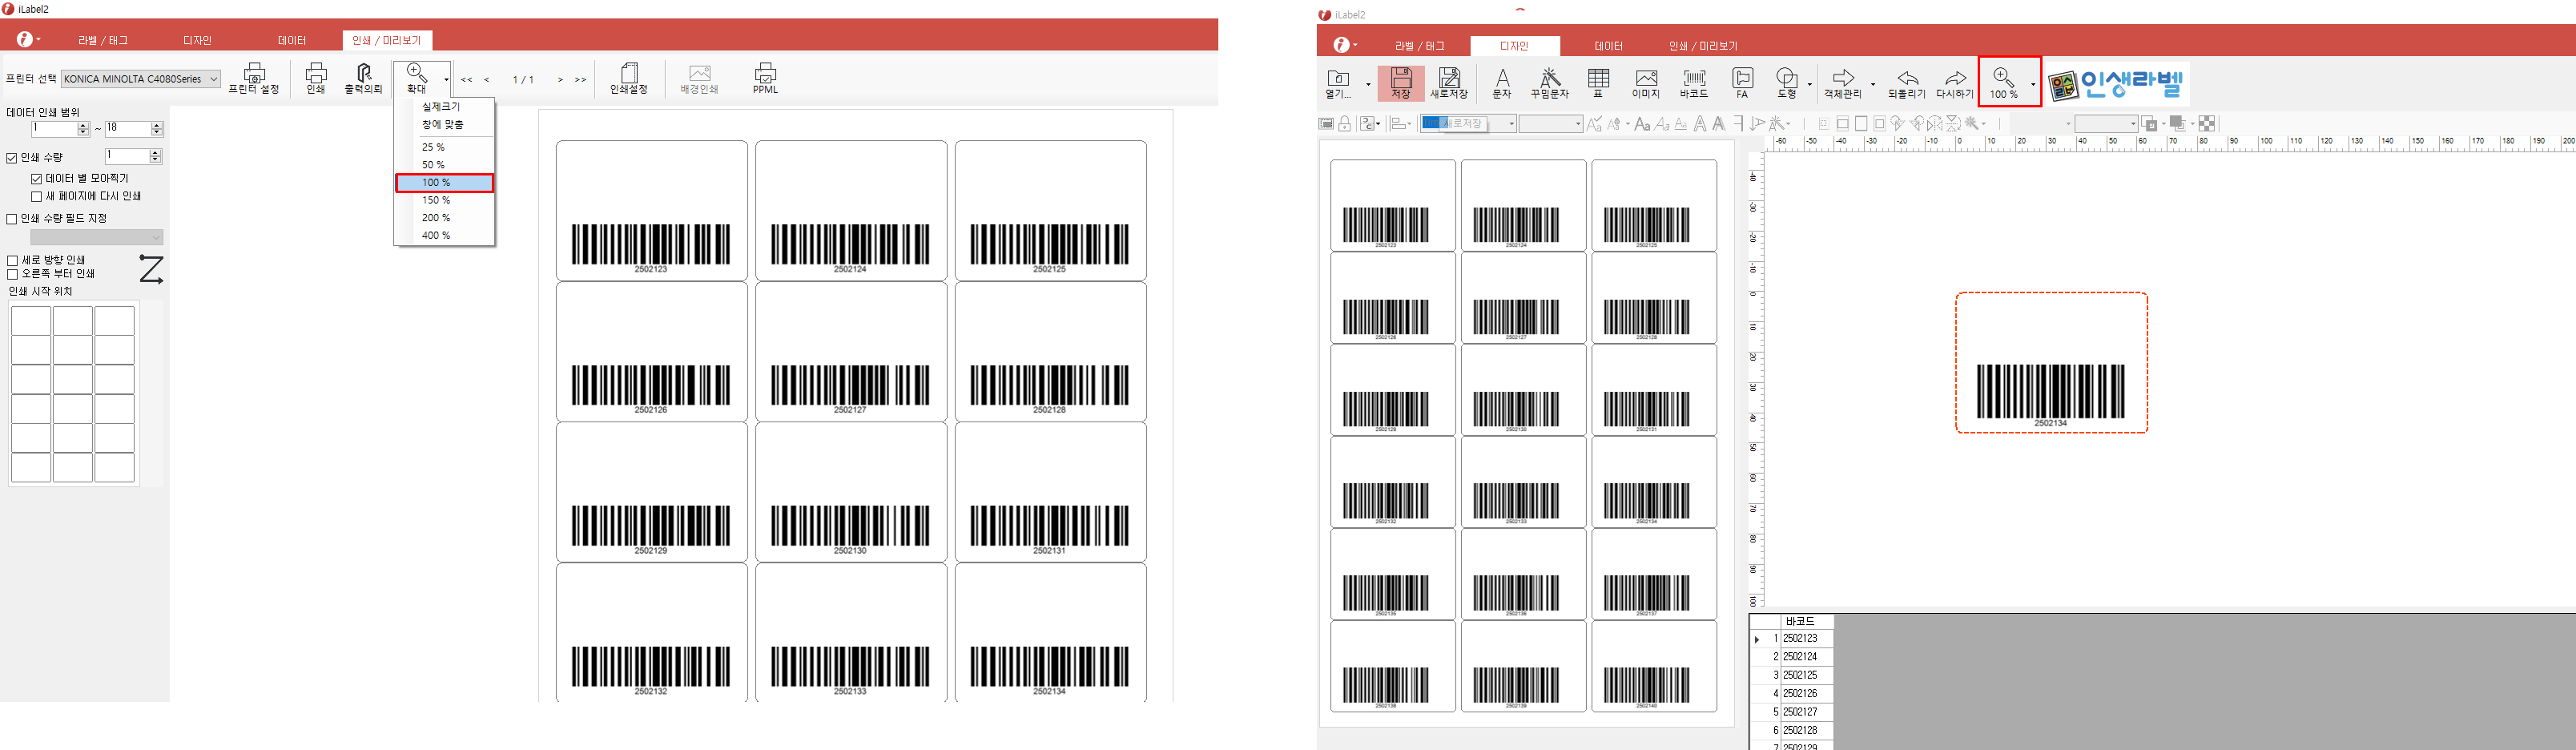Viewport: 2576px width, 750px height.
Task: Go to first page with << button
Action: [x=466, y=80]
